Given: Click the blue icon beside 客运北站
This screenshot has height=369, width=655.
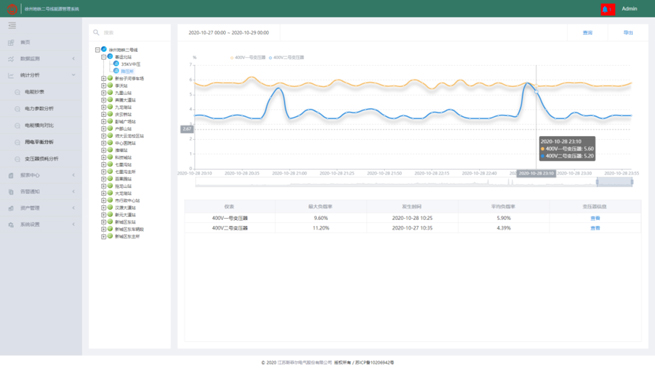Looking at the screenshot, I should [110, 56].
